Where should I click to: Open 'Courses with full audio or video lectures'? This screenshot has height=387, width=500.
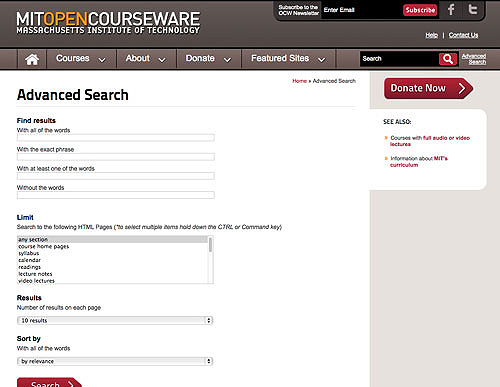coord(430,141)
